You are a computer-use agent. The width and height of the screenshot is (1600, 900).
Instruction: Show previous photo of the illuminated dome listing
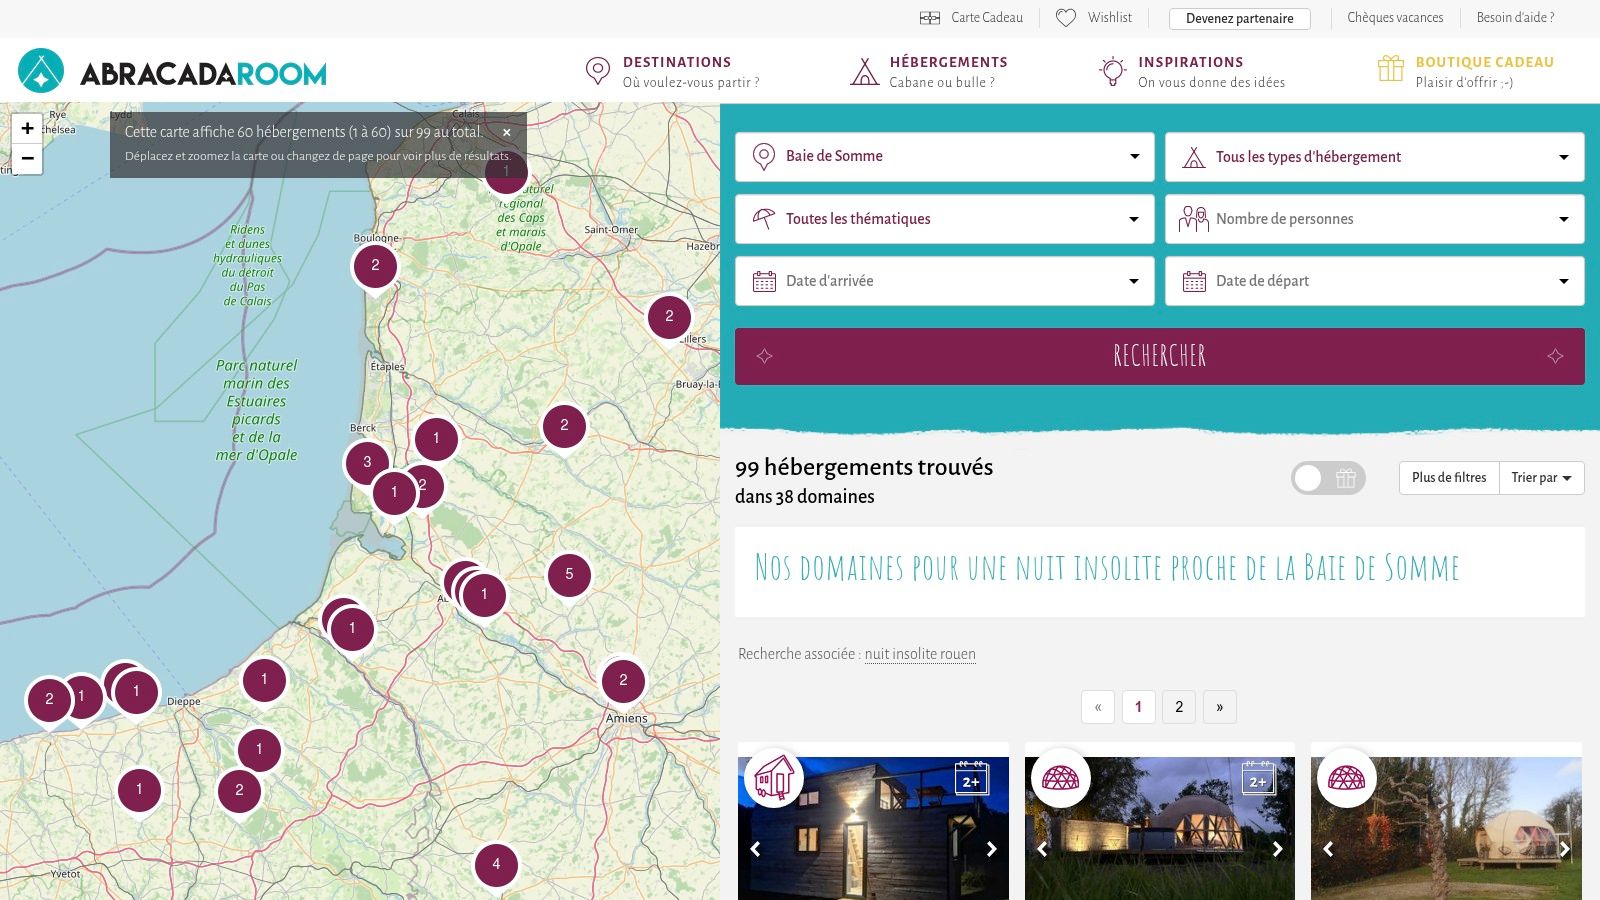pyautogui.click(x=1042, y=849)
